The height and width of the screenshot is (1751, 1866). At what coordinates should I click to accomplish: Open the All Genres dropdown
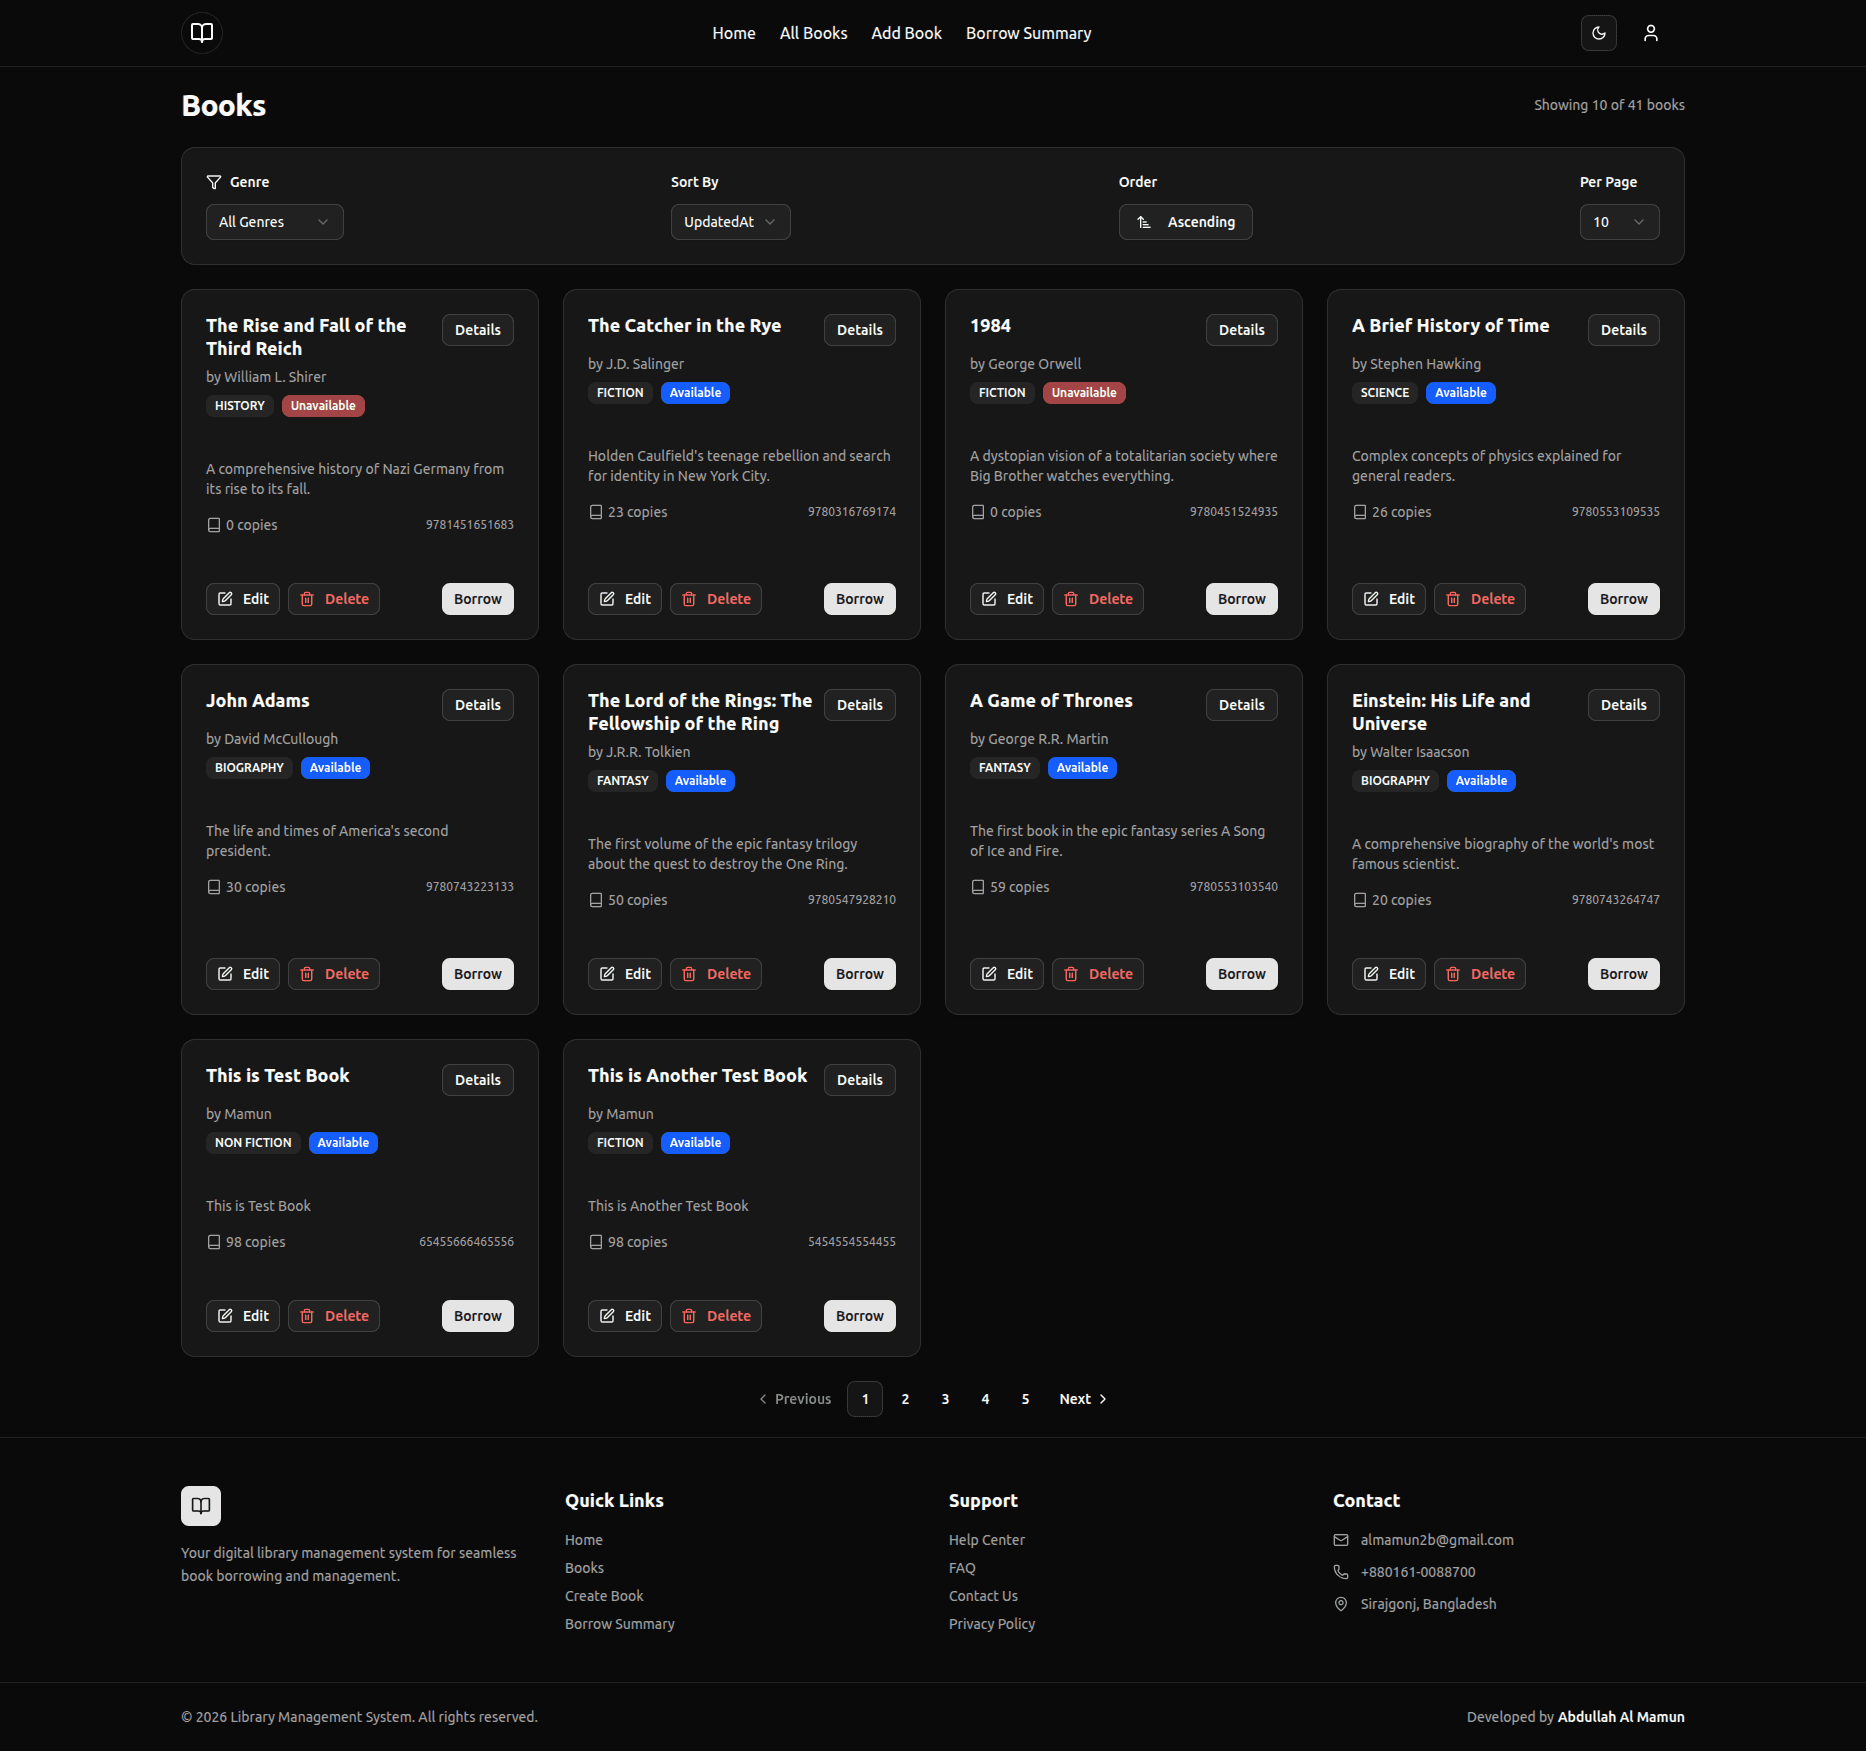point(274,222)
